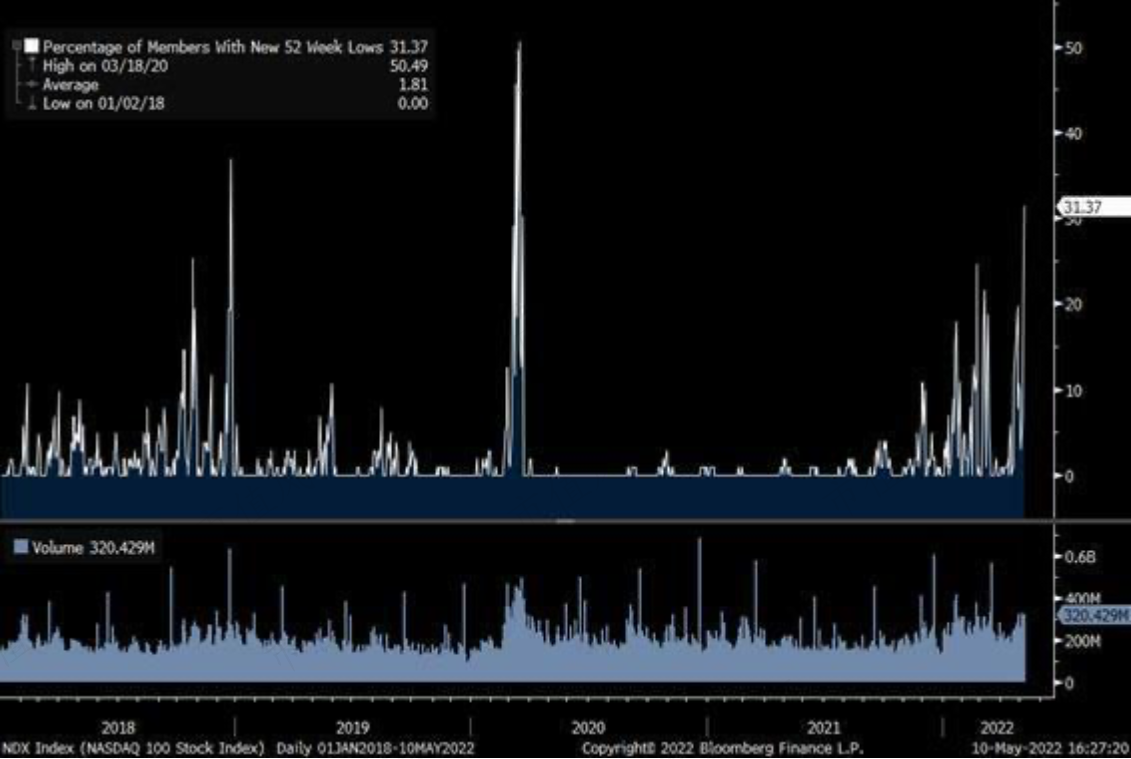Image resolution: width=1131 pixels, height=759 pixels.
Task: Click the 2018 year label on time axis
Action: (x=118, y=728)
